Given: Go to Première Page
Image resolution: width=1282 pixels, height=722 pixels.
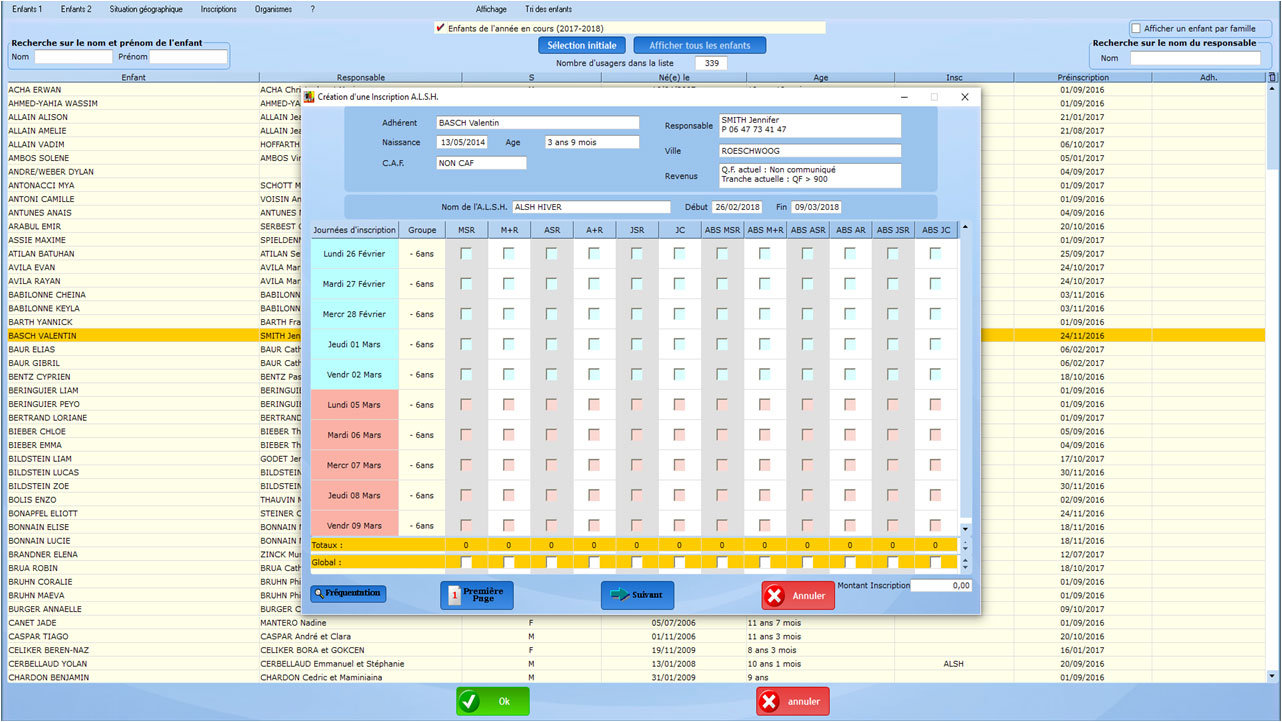Looking at the screenshot, I should [477, 595].
